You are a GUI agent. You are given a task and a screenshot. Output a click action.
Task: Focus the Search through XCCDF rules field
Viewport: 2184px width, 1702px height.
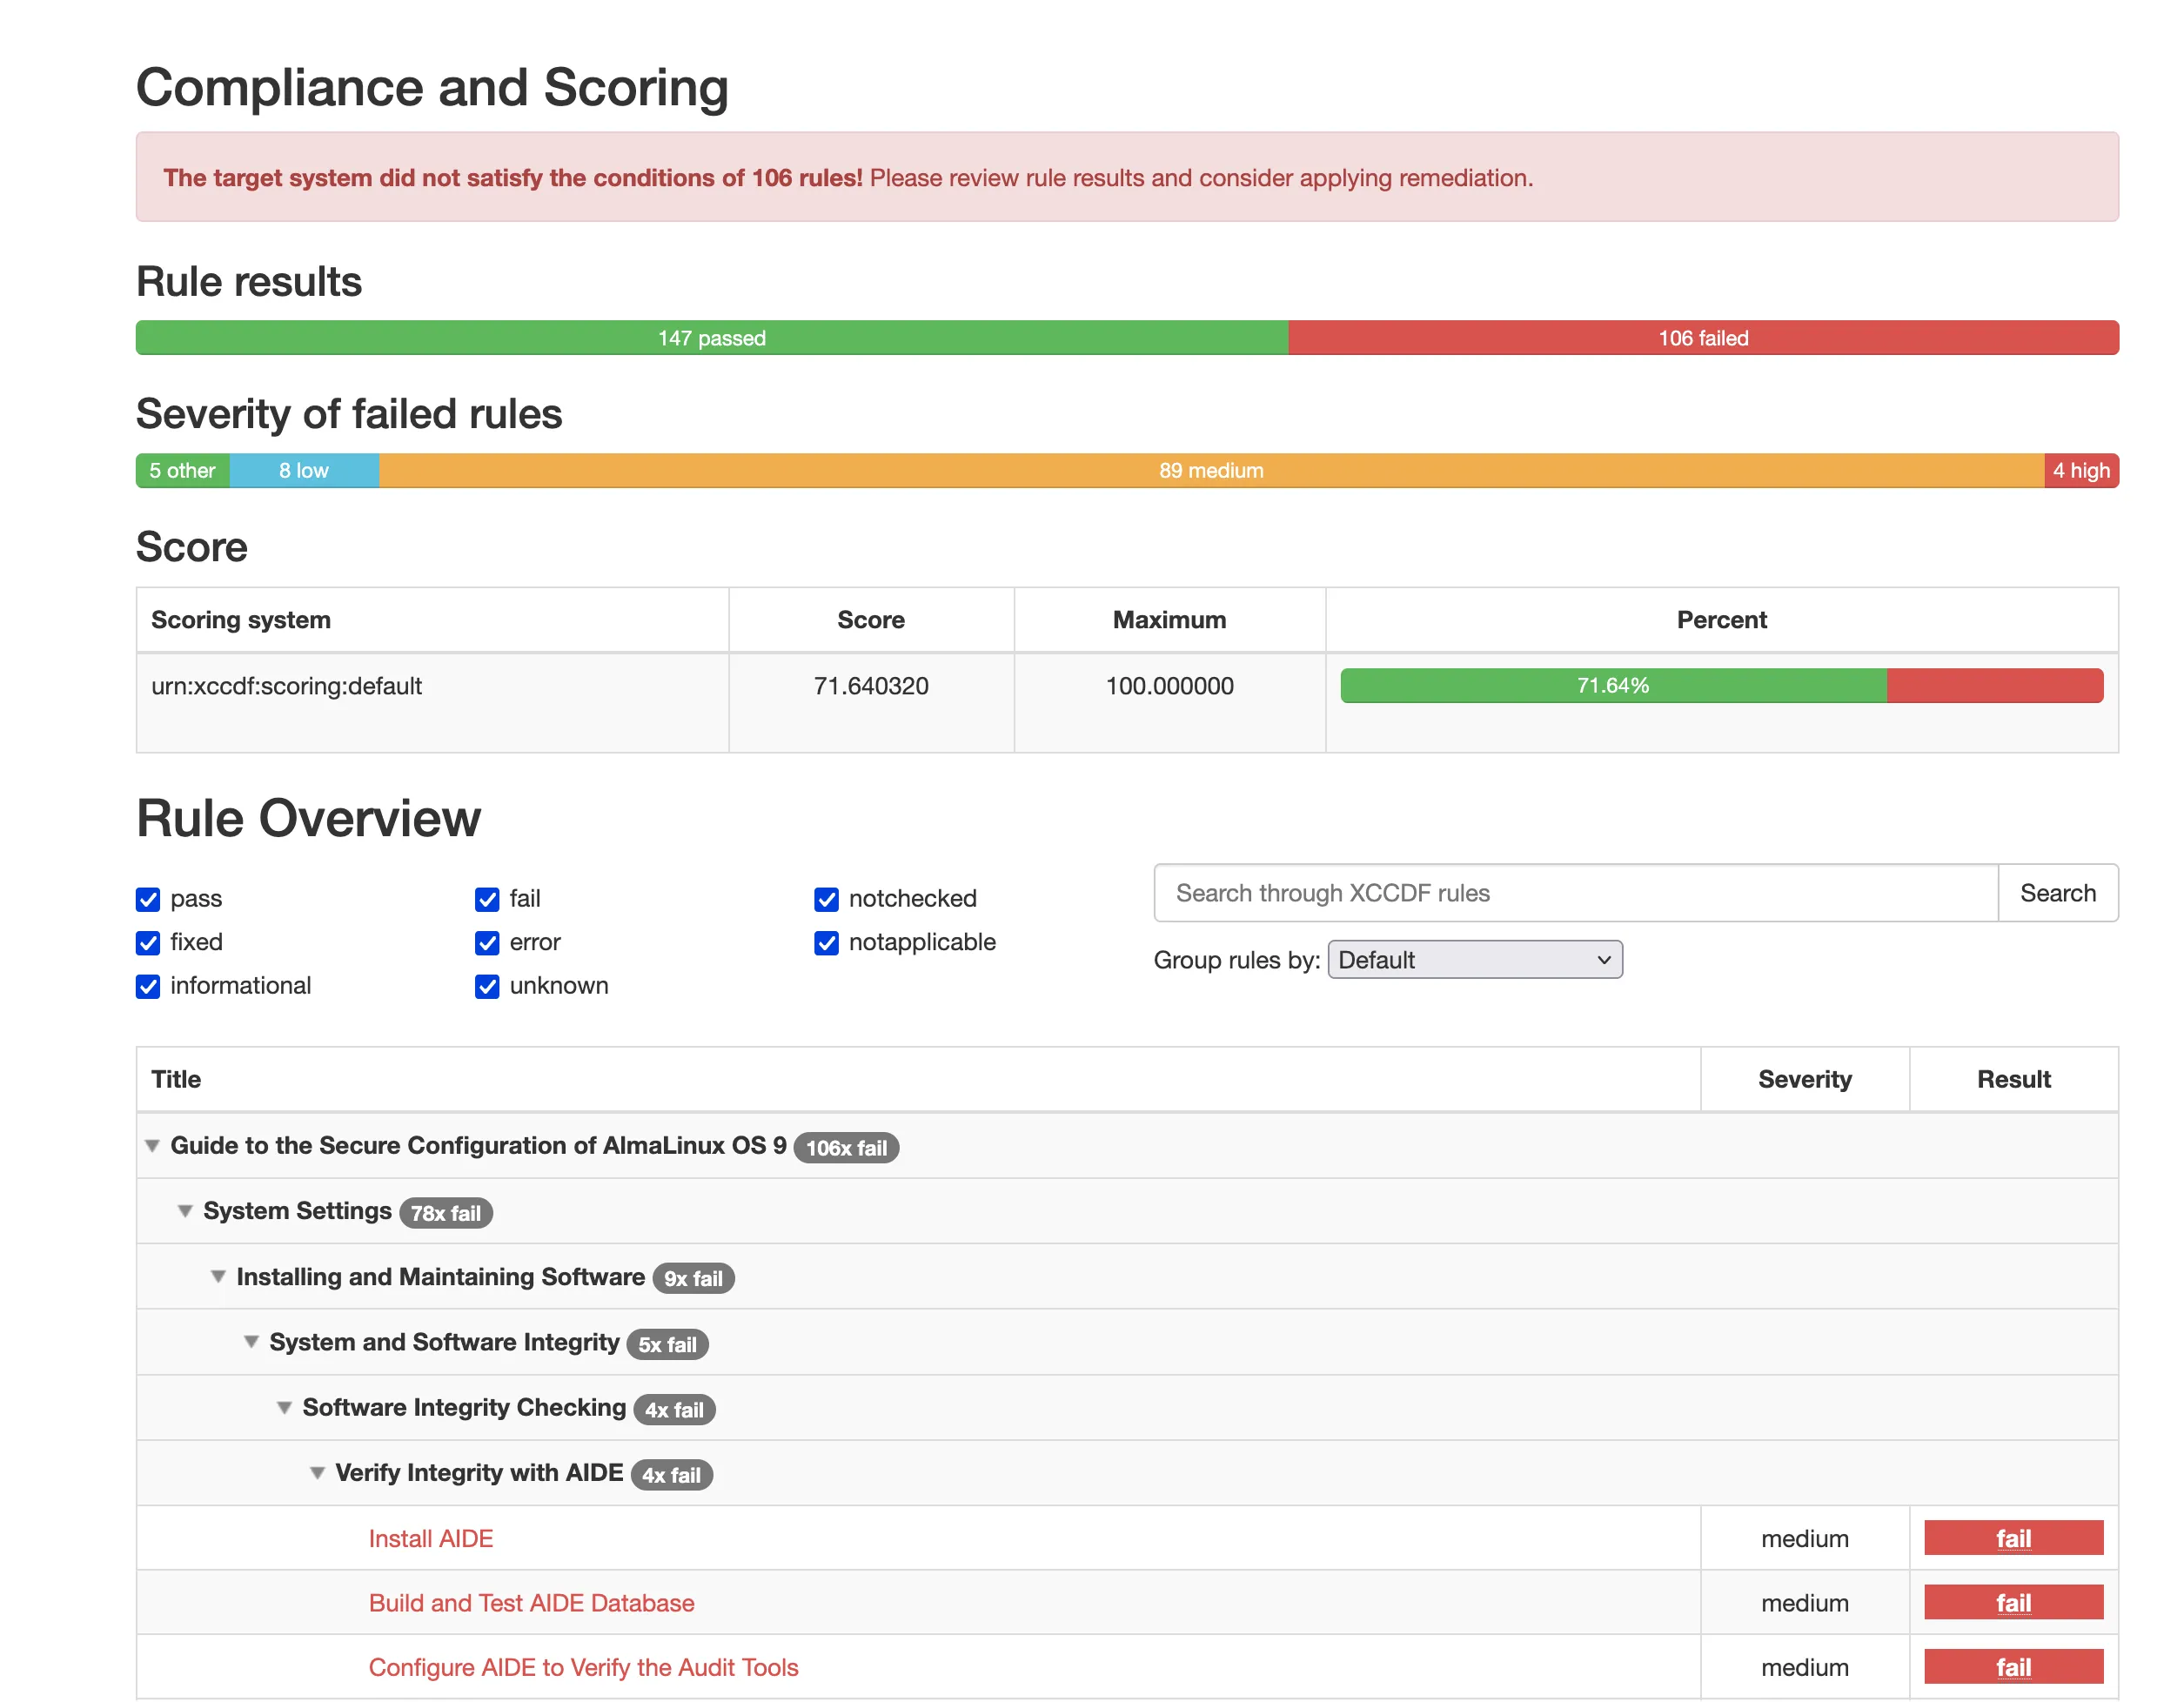point(1575,893)
